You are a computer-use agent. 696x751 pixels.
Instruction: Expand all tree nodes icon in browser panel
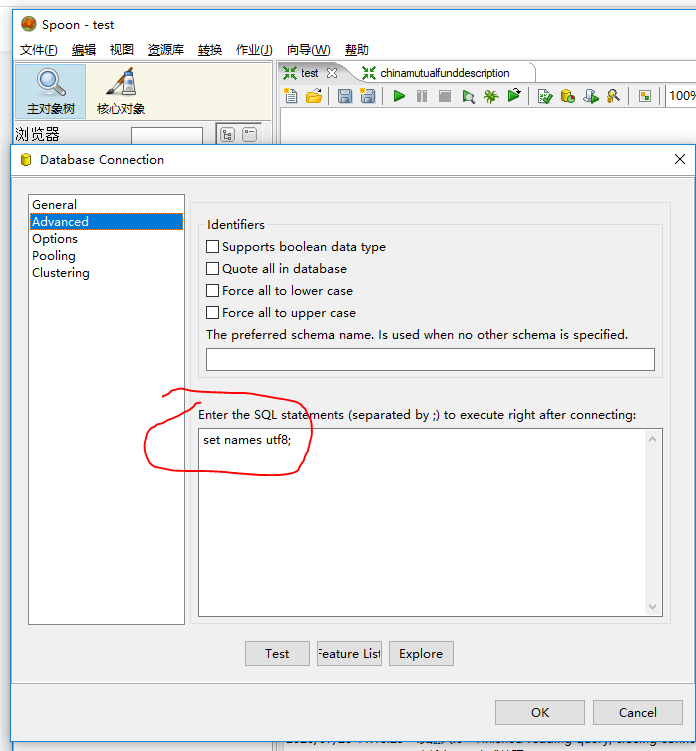pyautogui.click(x=227, y=135)
